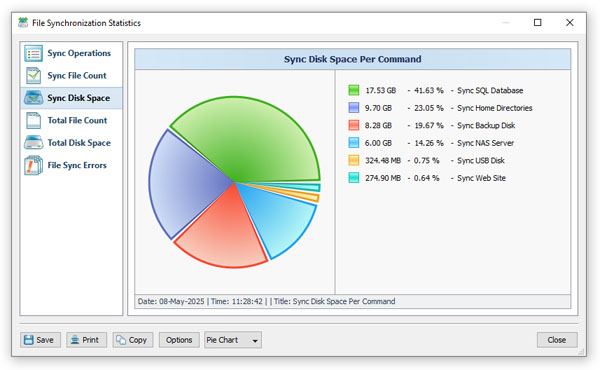
Task: Click the '324.48 MB' size value
Action: (x=383, y=160)
